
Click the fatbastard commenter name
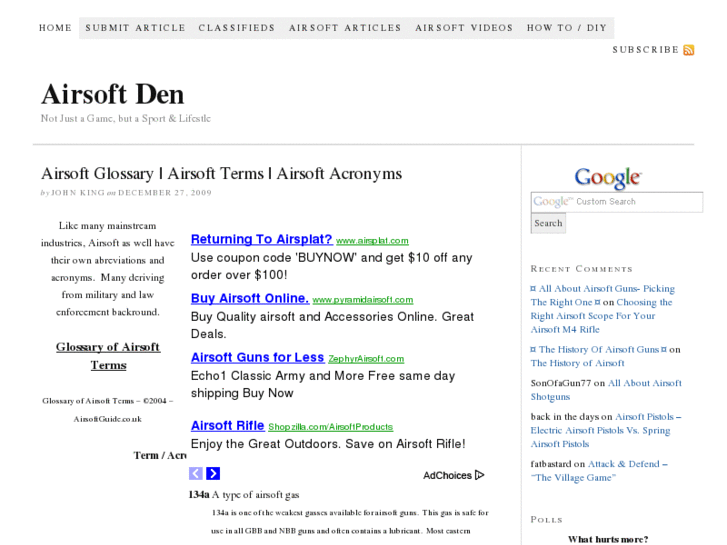click(551, 464)
